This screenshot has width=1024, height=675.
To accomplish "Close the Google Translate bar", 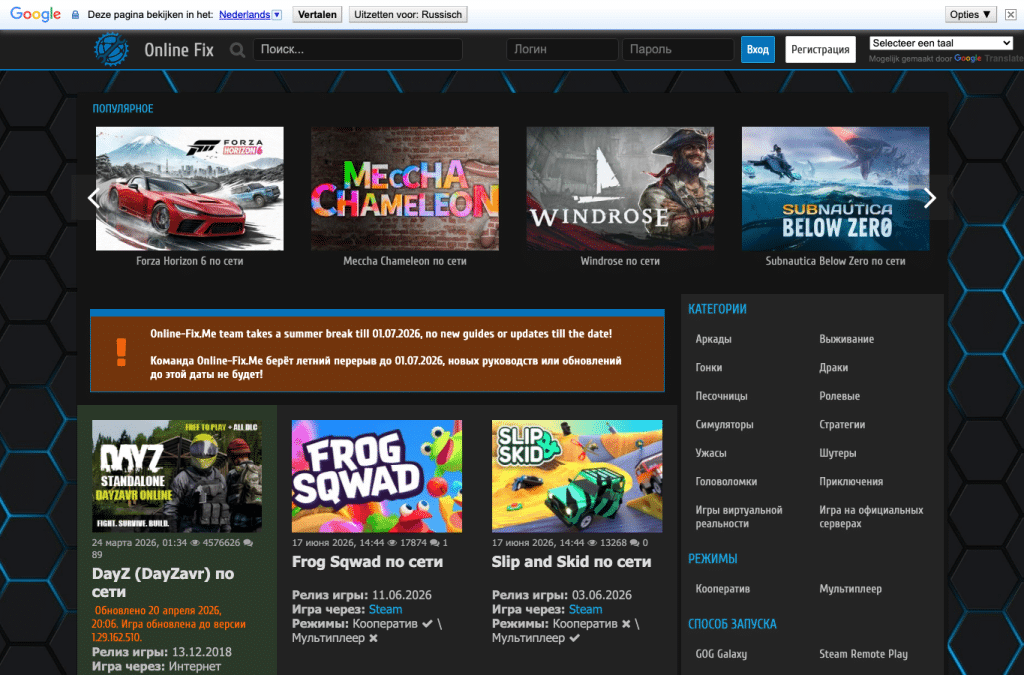I will coord(1010,14).
